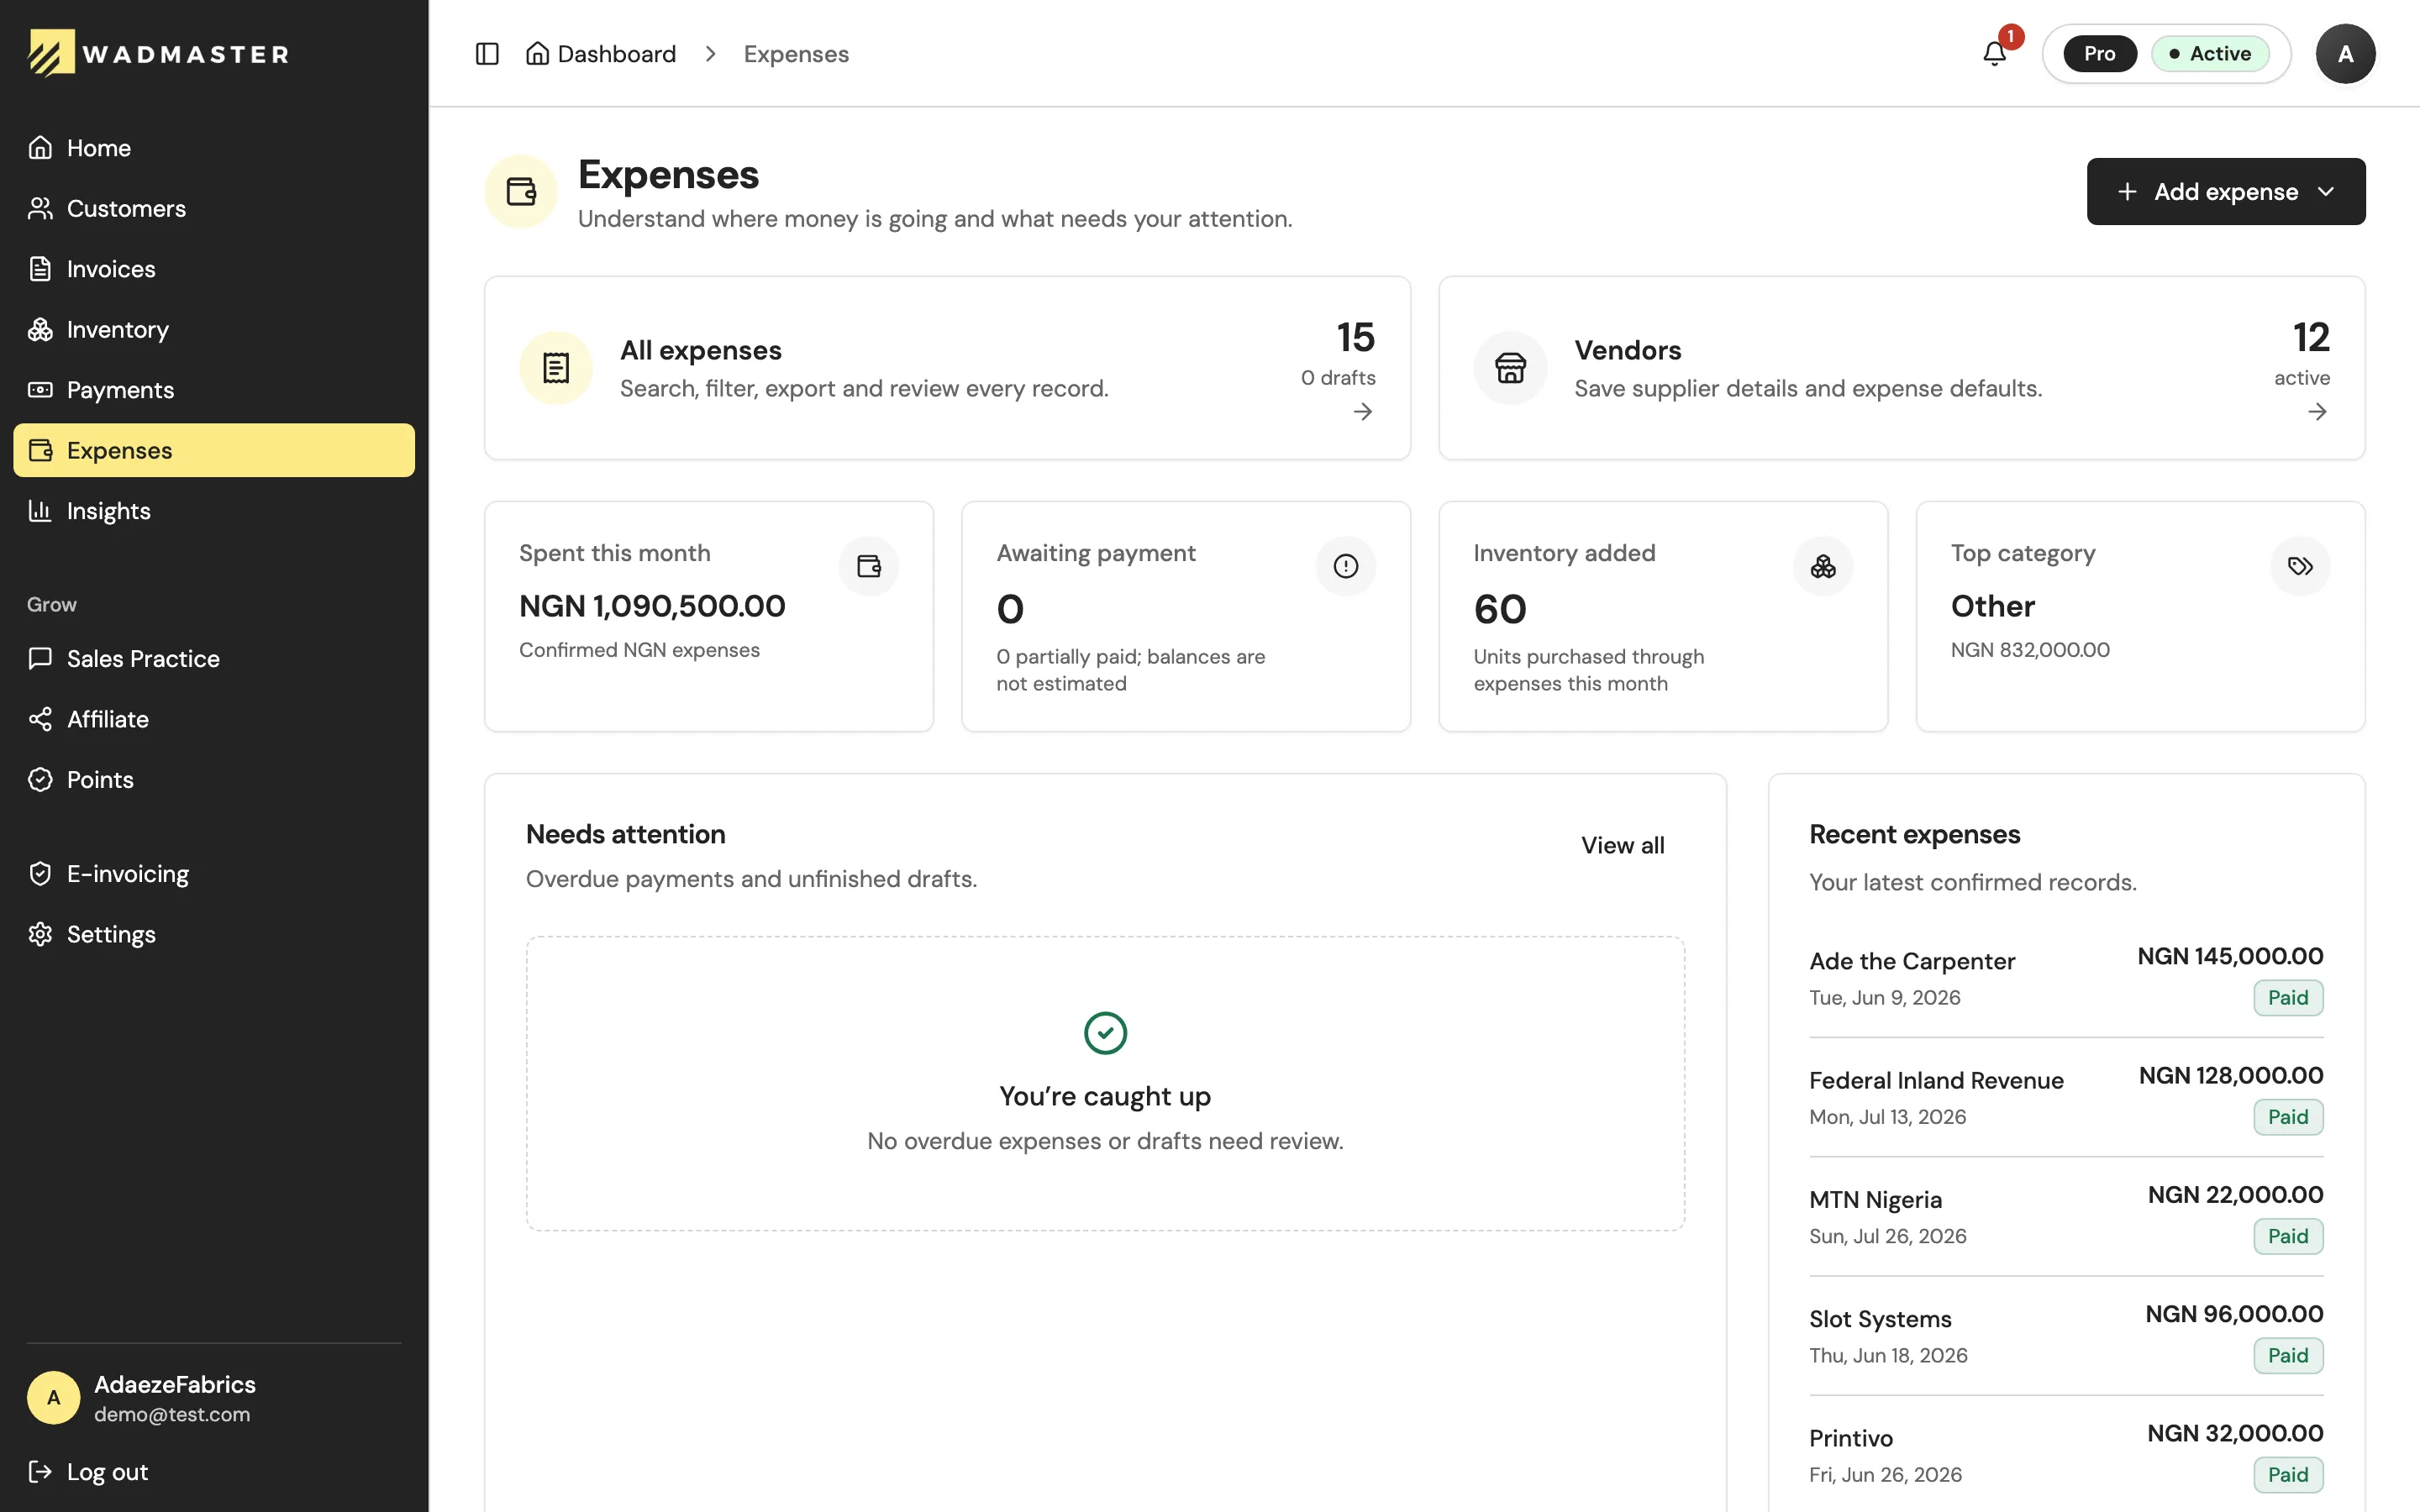
Task: Open Slot Systems expense record
Action: pos(2066,1335)
